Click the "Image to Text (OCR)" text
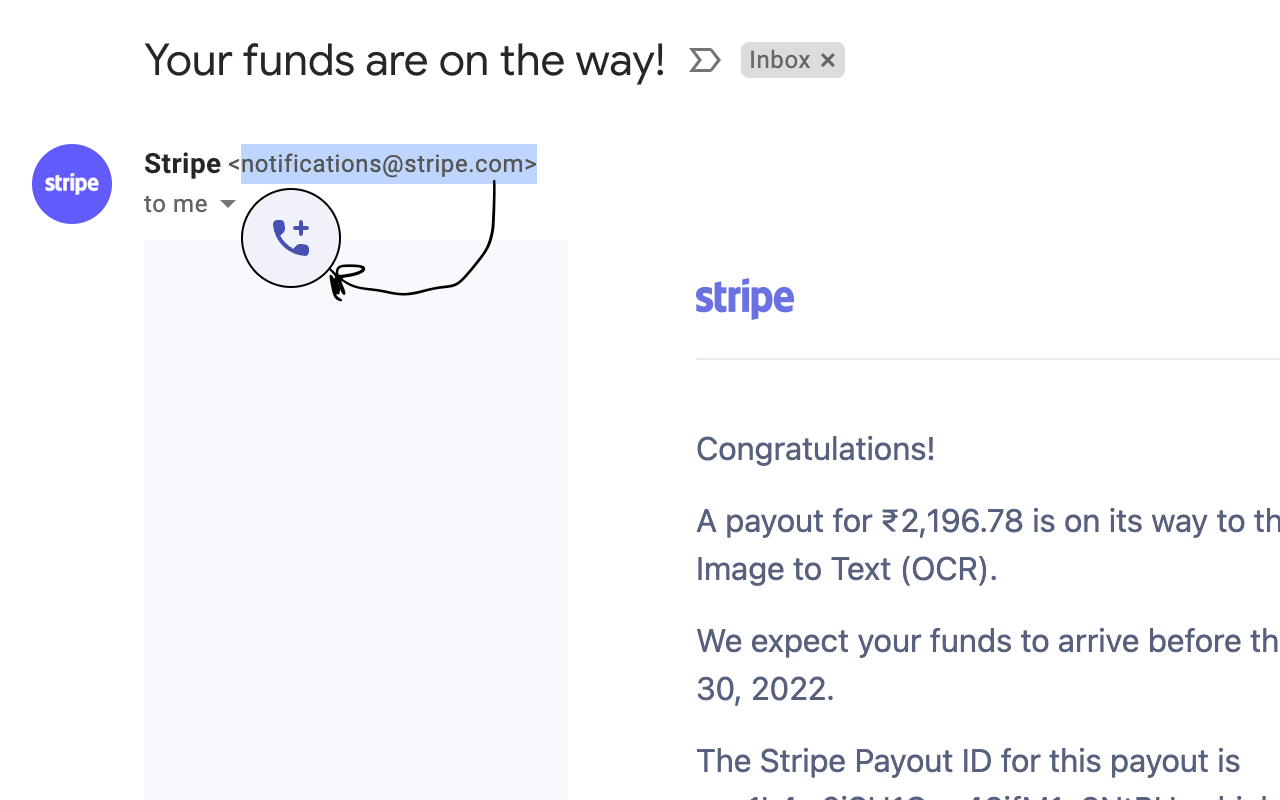This screenshot has width=1280, height=800. (846, 569)
